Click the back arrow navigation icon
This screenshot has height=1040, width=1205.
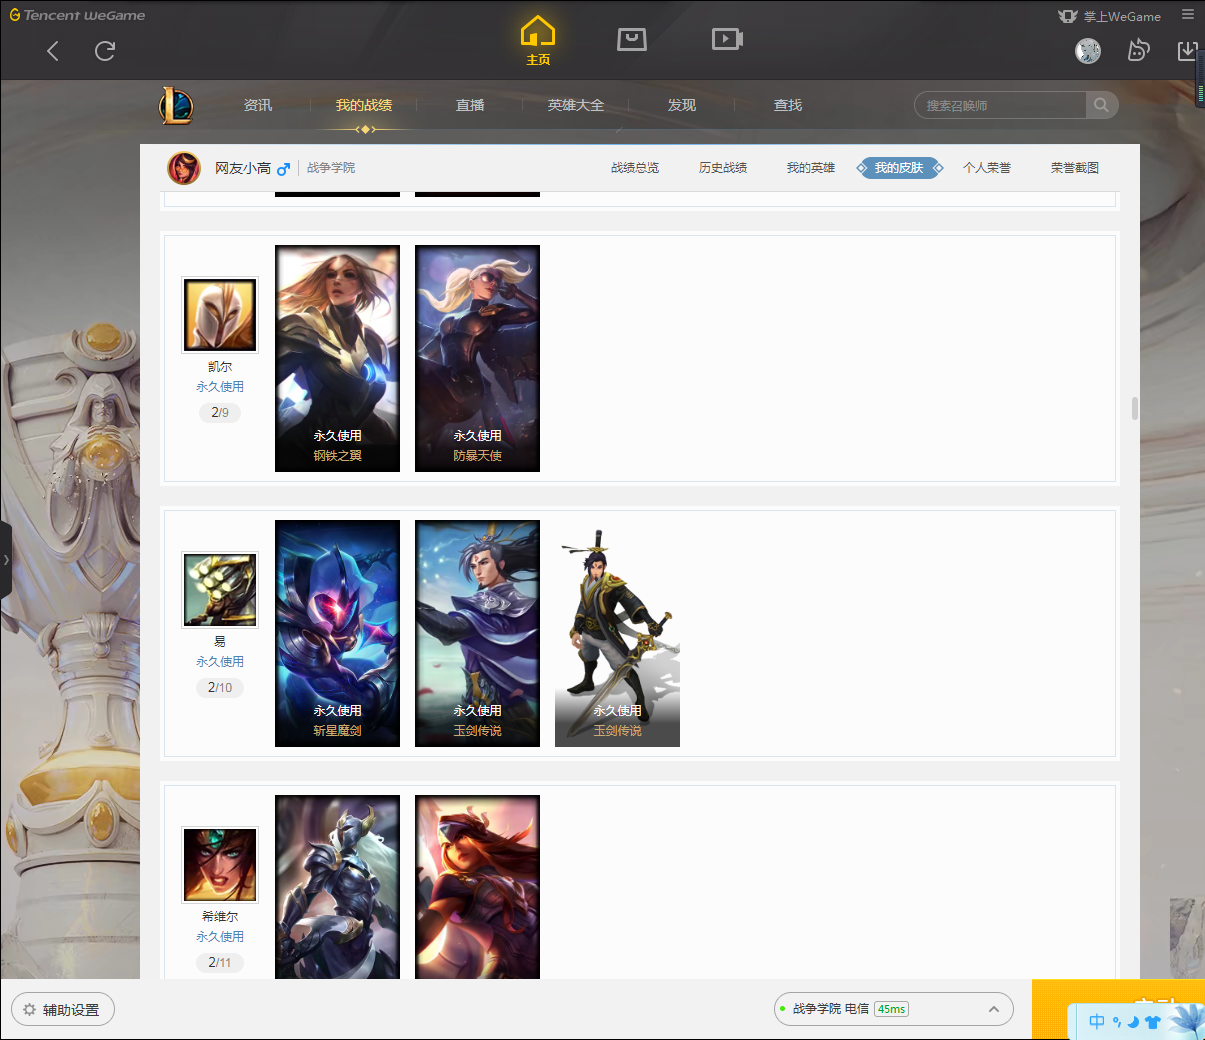pyautogui.click(x=53, y=51)
